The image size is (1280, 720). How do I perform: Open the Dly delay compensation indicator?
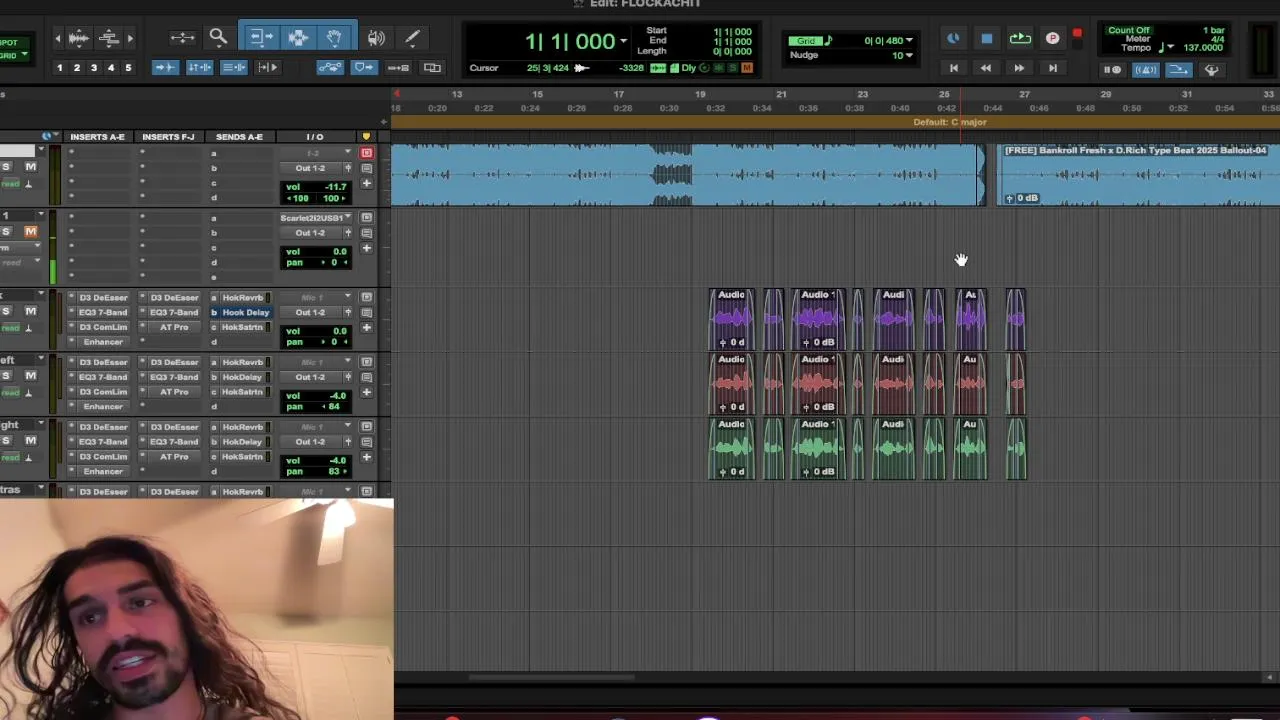click(688, 68)
